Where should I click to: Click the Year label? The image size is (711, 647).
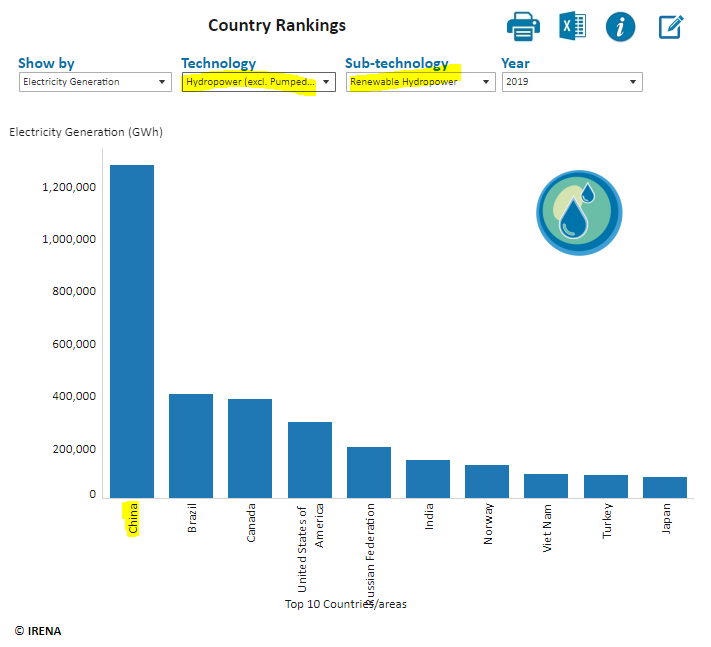[515, 63]
